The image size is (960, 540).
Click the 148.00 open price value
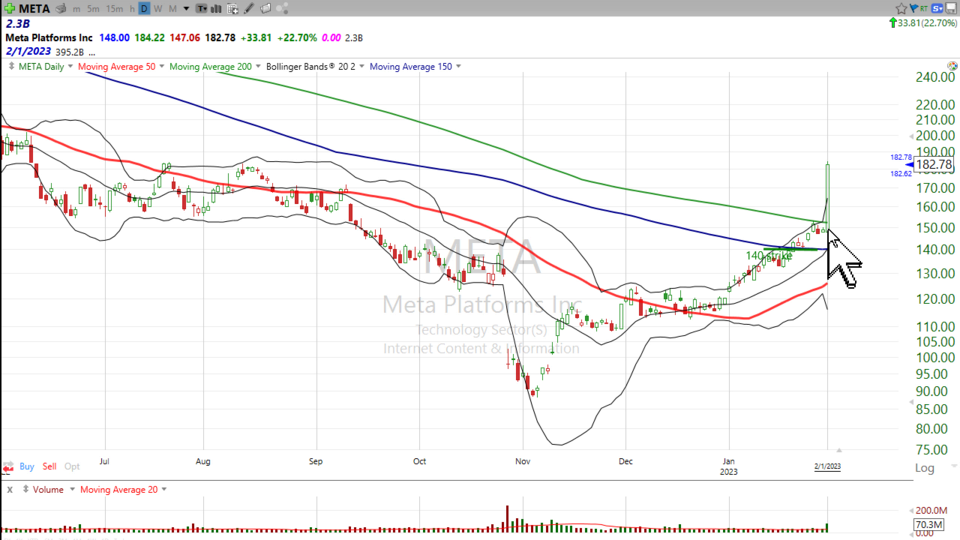pyautogui.click(x=114, y=37)
